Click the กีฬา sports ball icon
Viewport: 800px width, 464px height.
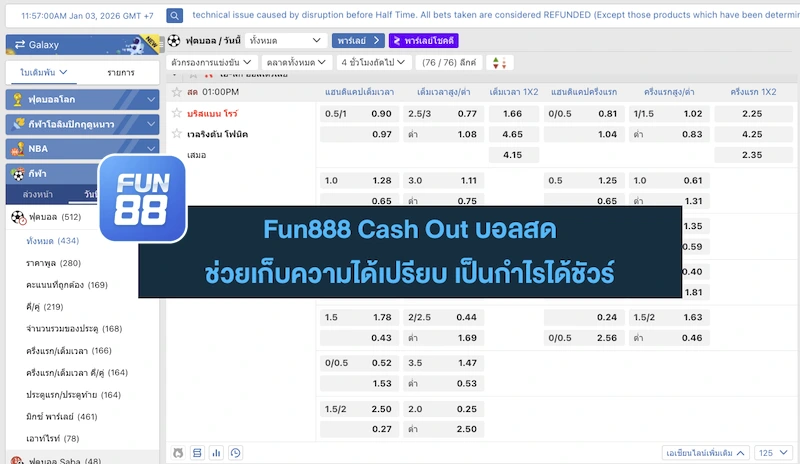18,174
